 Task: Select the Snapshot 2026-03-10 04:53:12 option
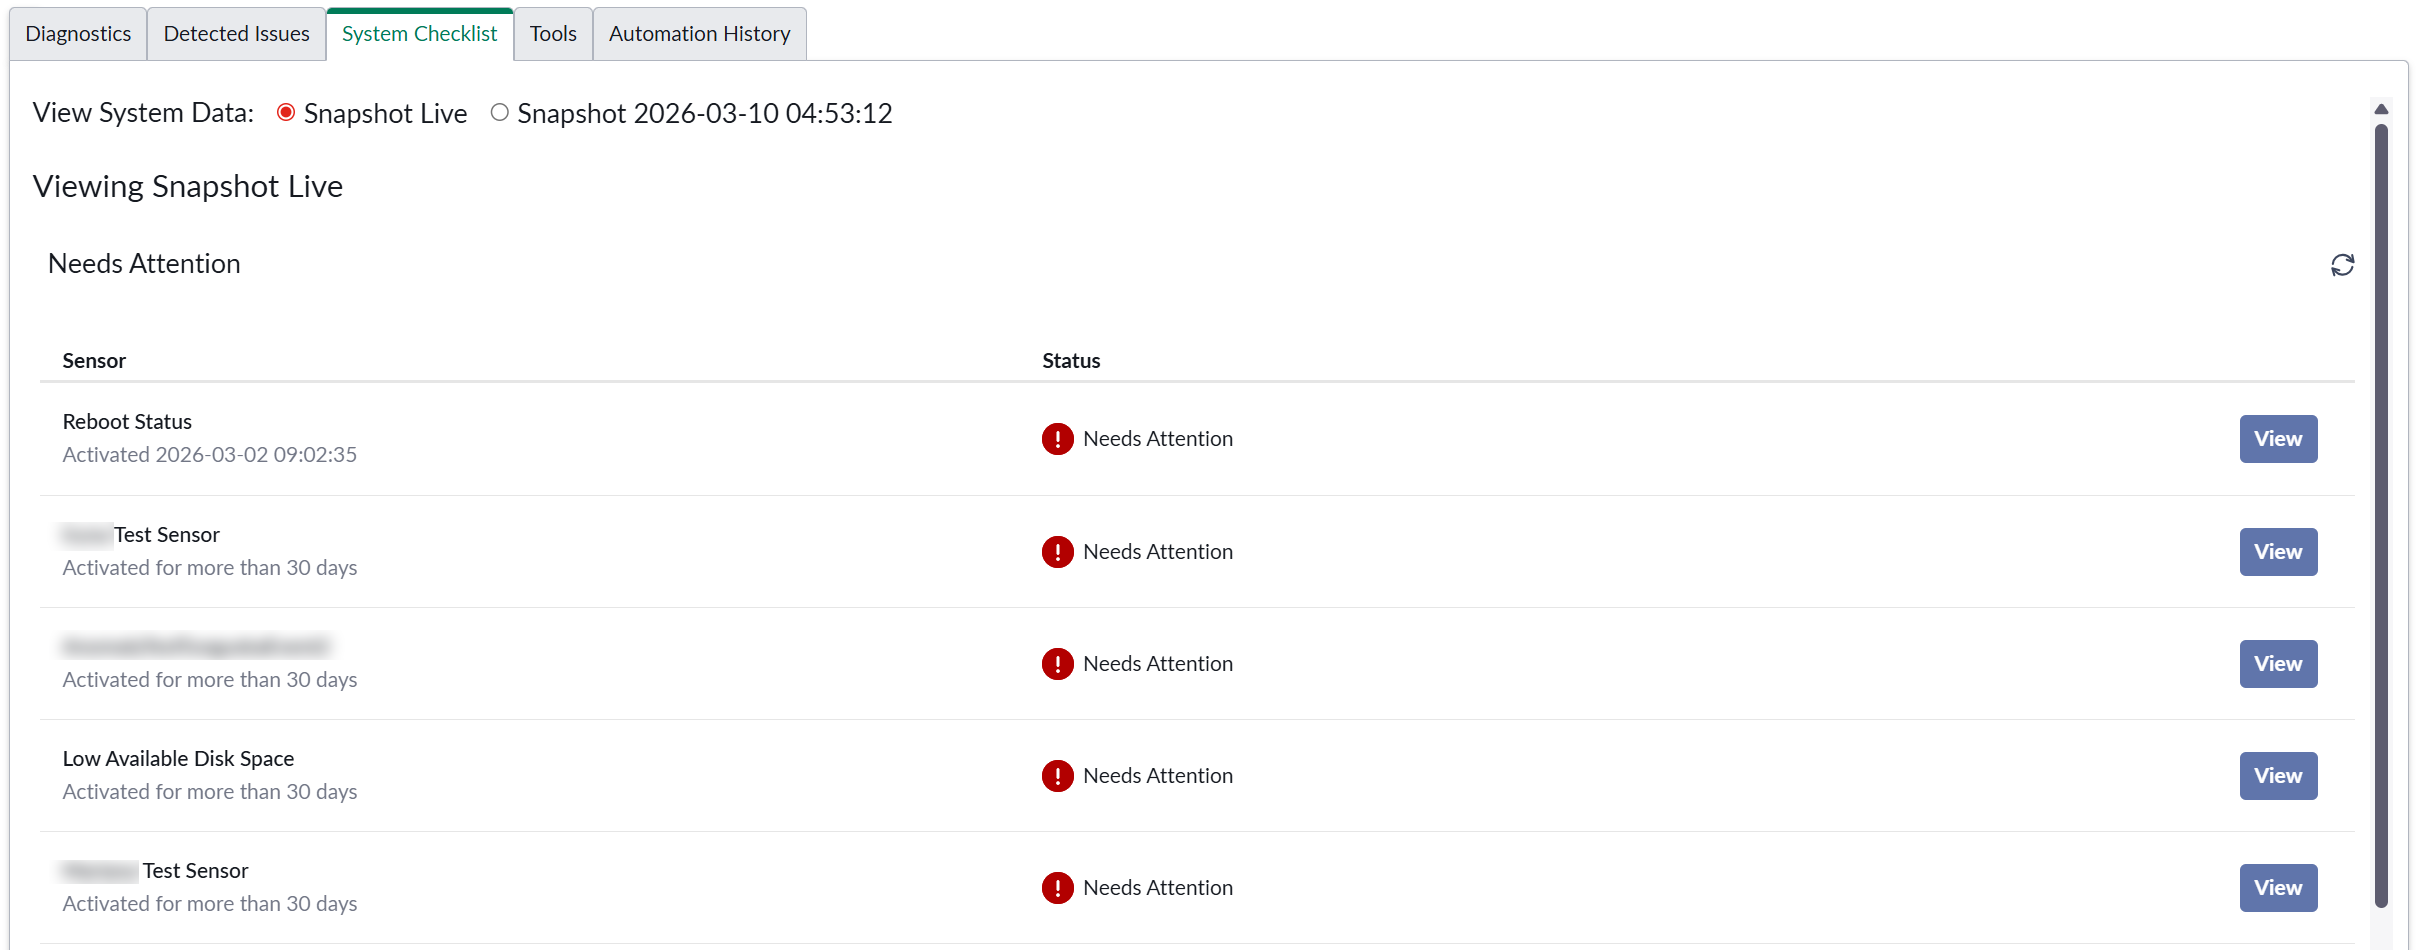coord(500,113)
